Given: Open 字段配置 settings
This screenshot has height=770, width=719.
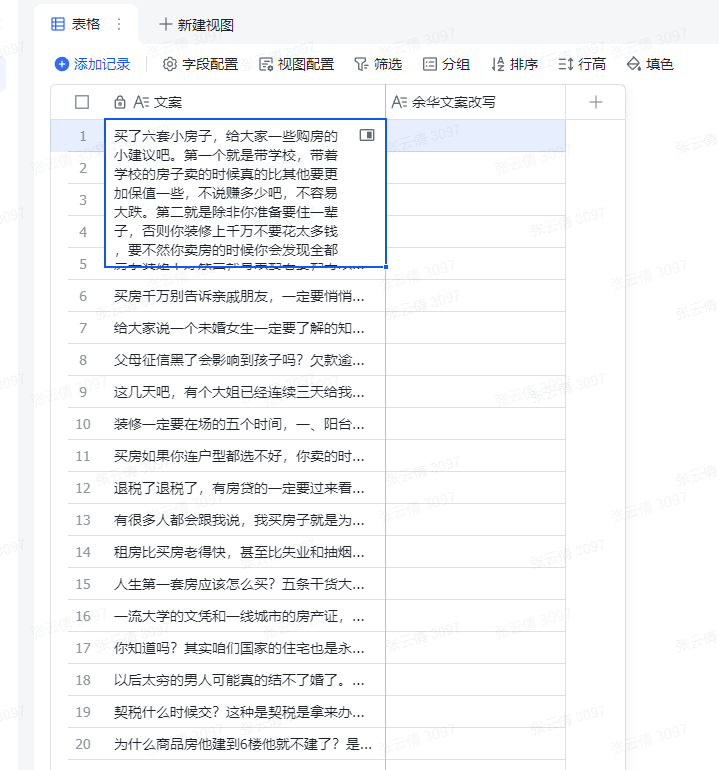Looking at the screenshot, I should click(x=200, y=64).
